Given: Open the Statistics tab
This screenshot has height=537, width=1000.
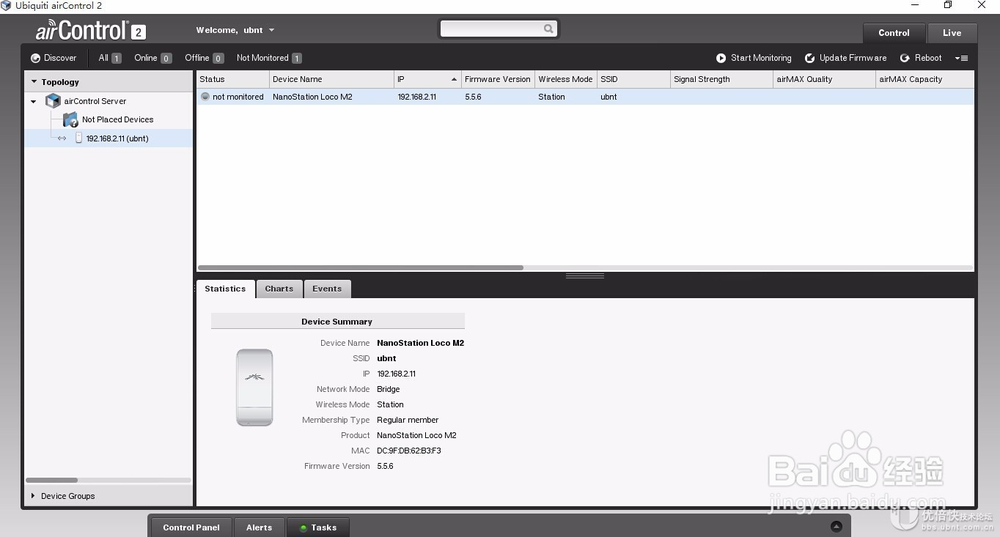Looking at the screenshot, I should pos(225,289).
